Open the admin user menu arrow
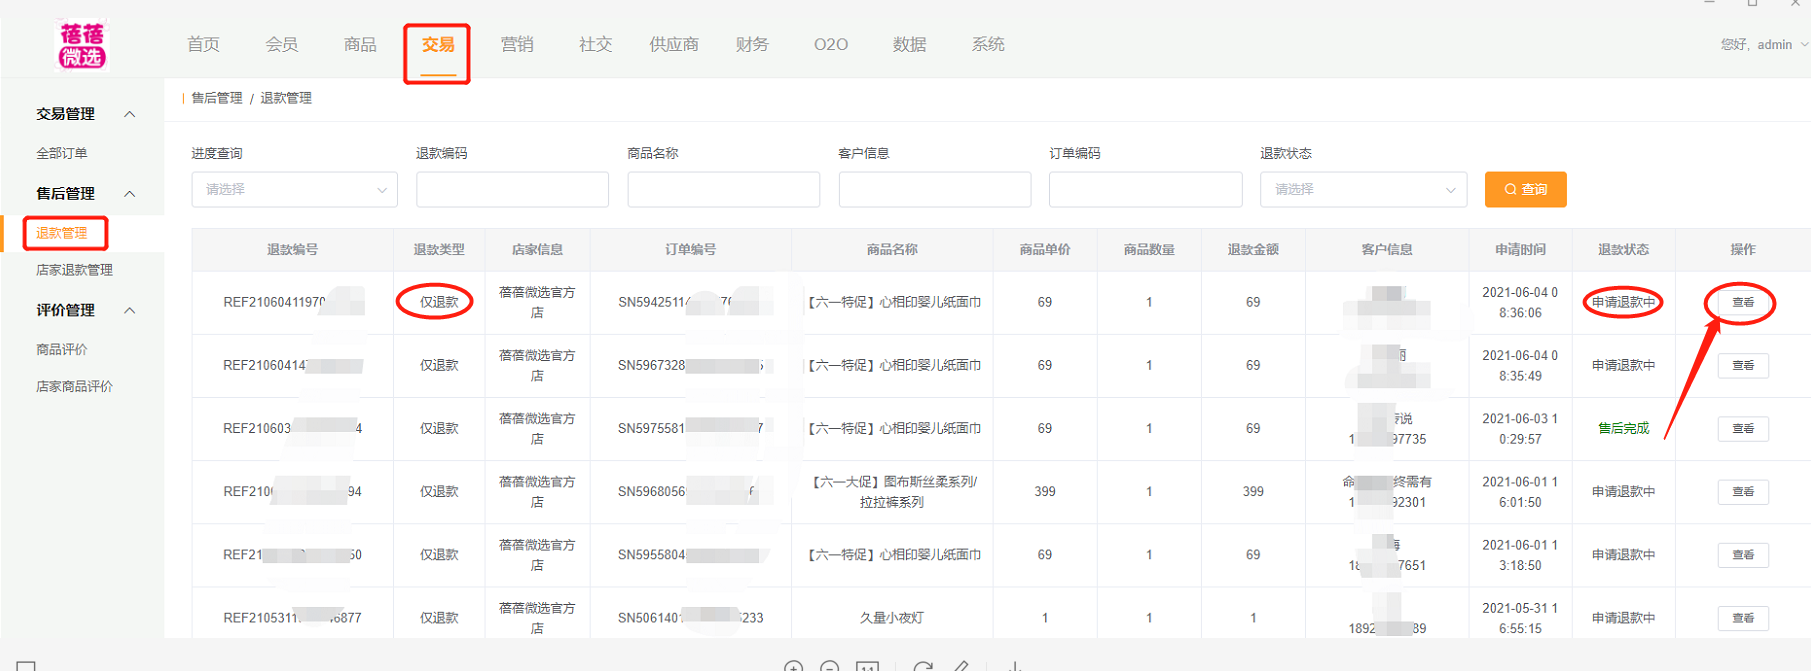Viewport: 1811px width, 671px height. (x=1804, y=44)
